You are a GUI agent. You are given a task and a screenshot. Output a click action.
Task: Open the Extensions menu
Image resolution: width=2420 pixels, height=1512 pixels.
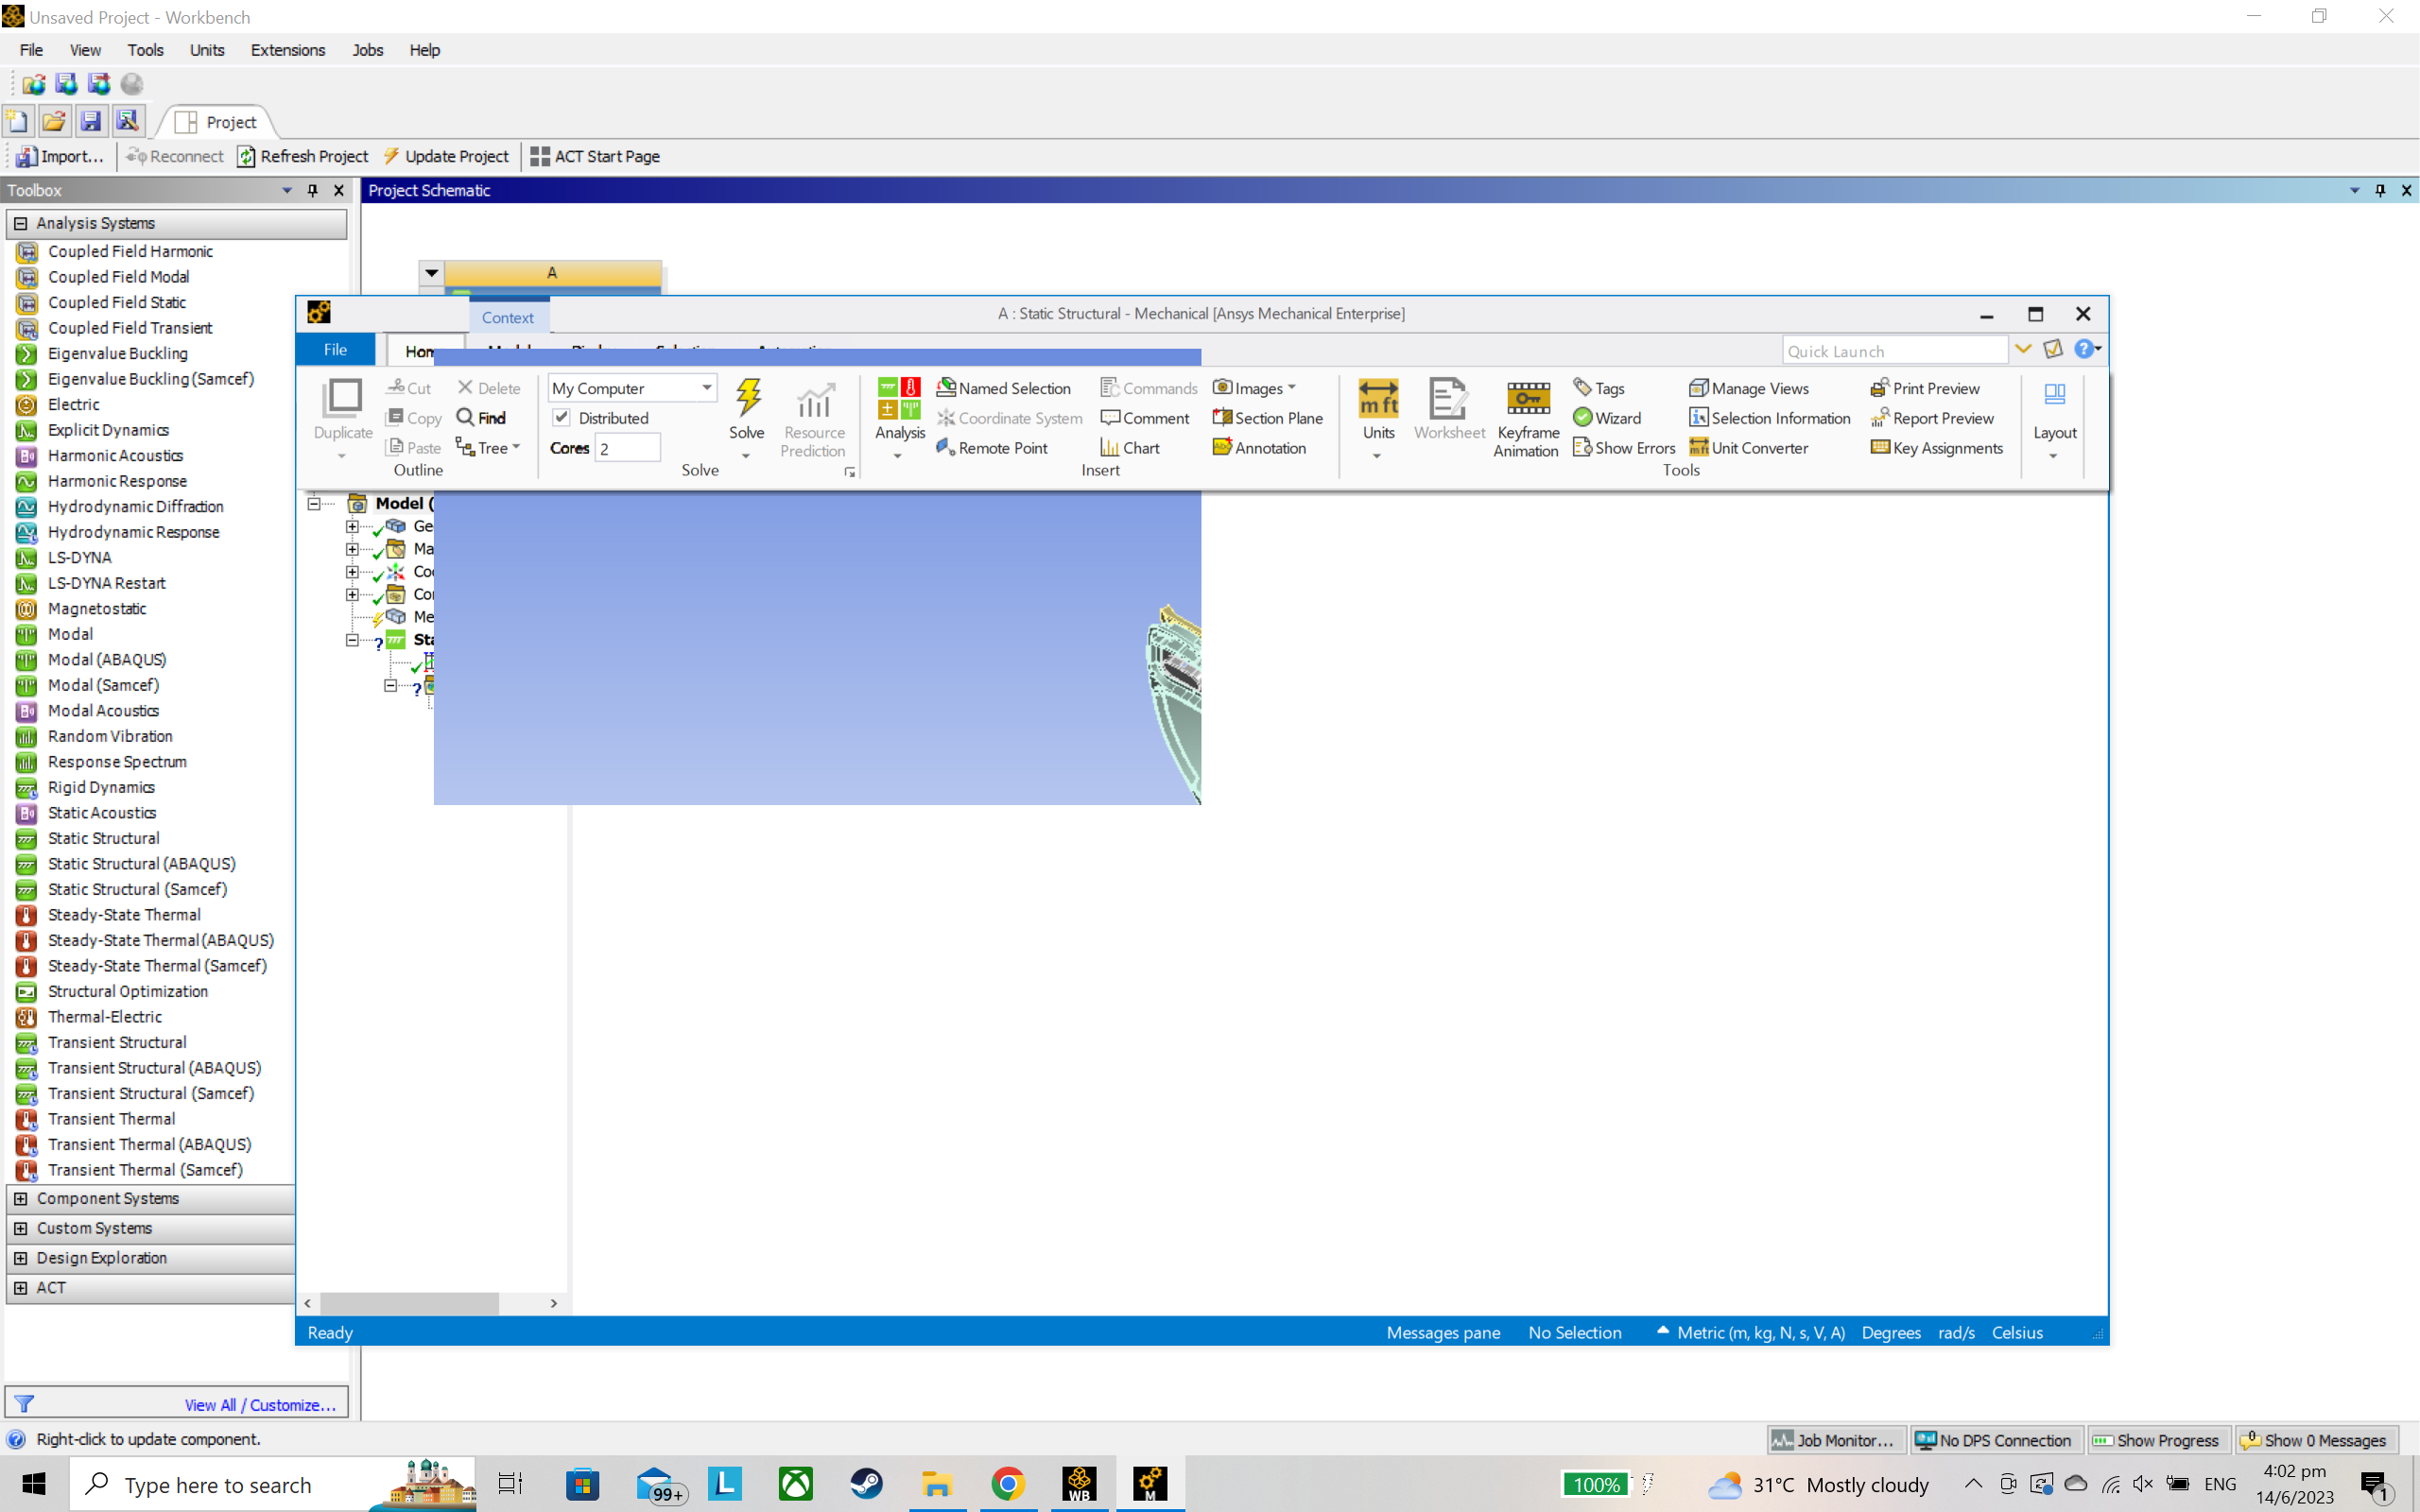point(287,50)
